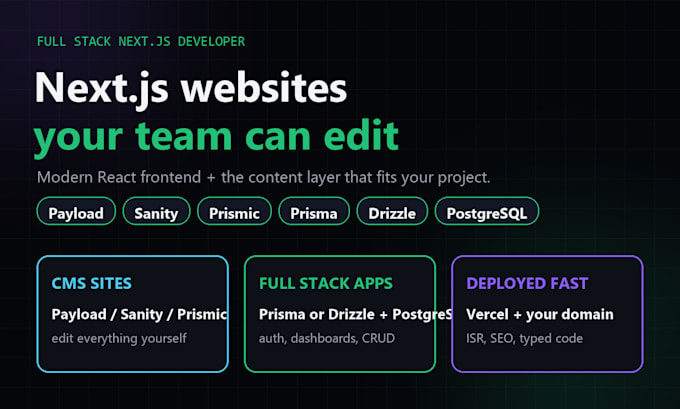Image resolution: width=680 pixels, height=409 pixels.
Task: Click 'Vercel + your domain' card text
Action: pos(540,314)
